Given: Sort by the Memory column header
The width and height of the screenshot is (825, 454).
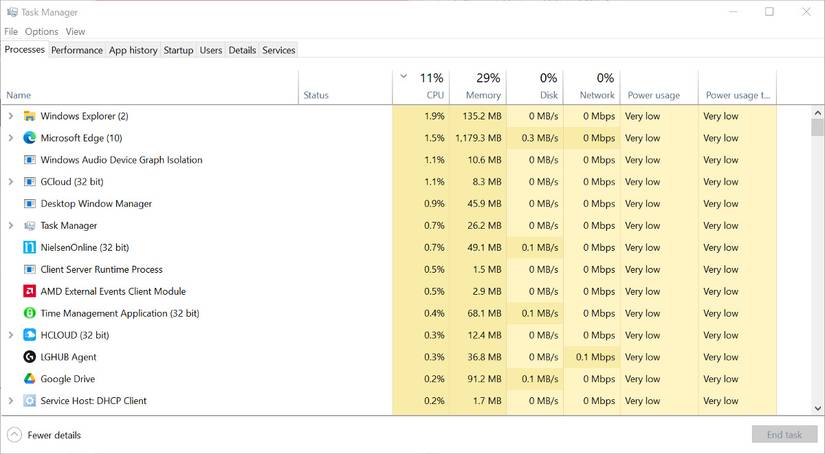Looking at the screenshot, I should coord(478,87).
